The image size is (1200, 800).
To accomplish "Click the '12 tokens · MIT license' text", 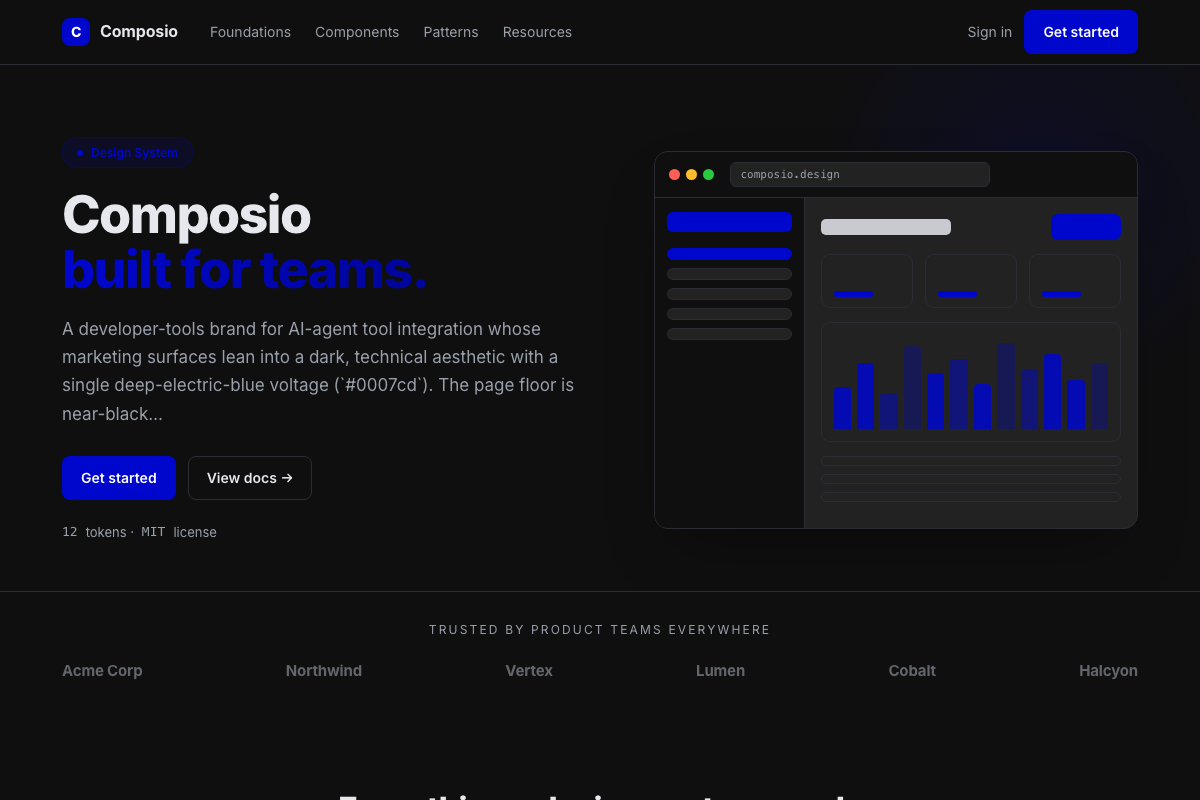I will click(x=139, y=532).
